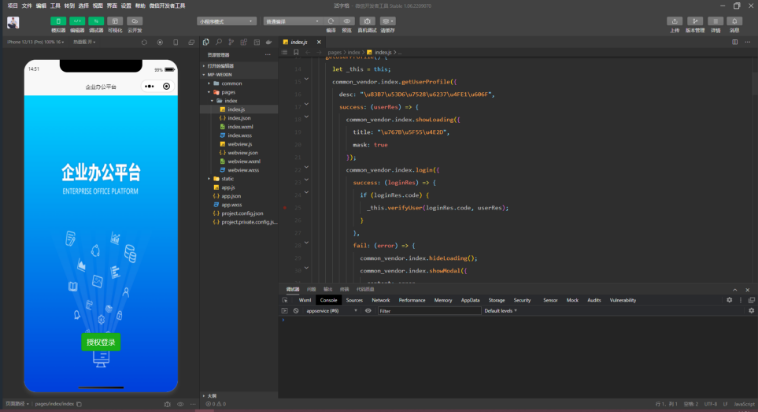The width and height of the screenshot is (758, 412).
Task: Open app.json in the file tree
Action: 231,196
